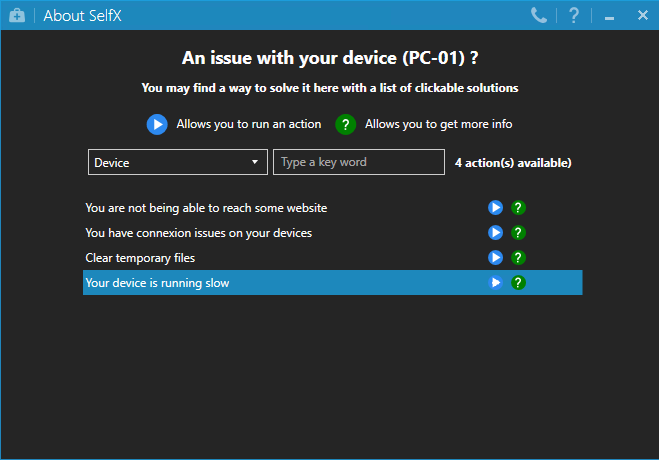Show more info about connexion issues

point(518,233)
